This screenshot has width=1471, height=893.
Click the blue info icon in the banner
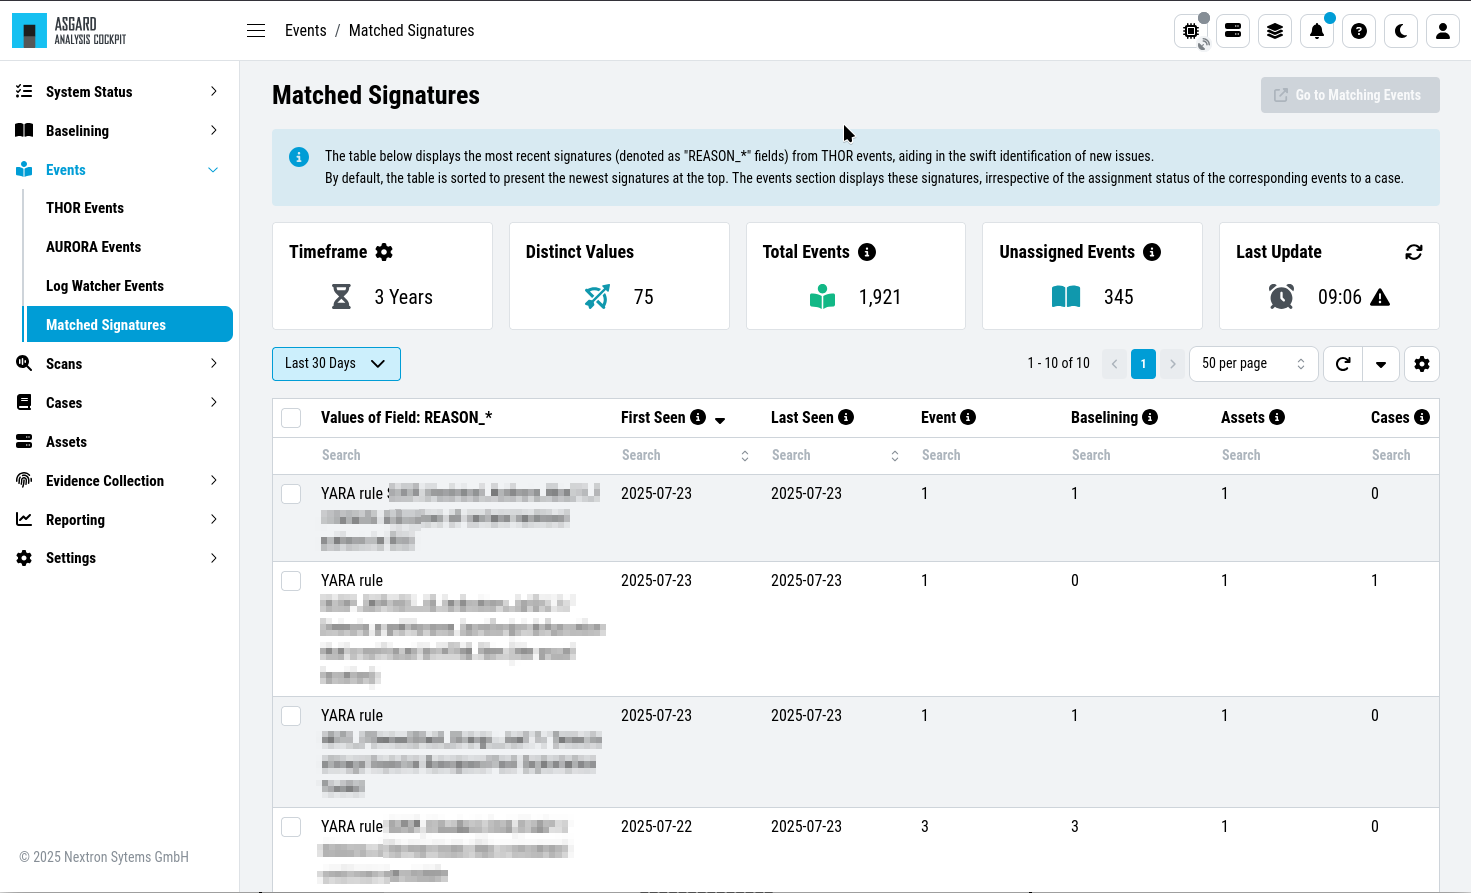coord(299,157)
